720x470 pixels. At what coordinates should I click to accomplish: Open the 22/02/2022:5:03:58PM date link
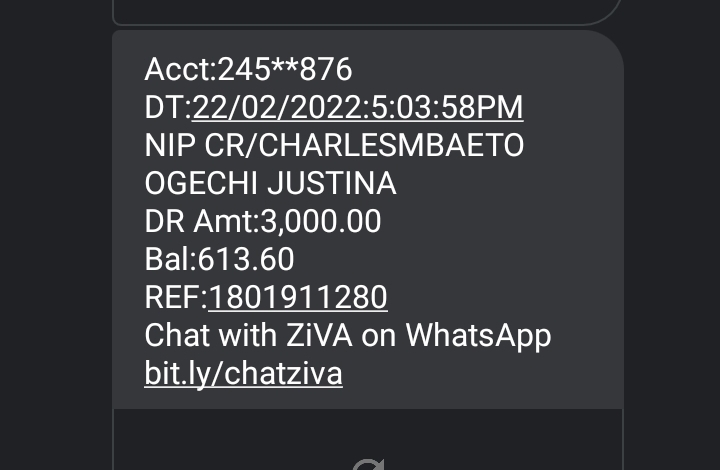click(357, 107)
